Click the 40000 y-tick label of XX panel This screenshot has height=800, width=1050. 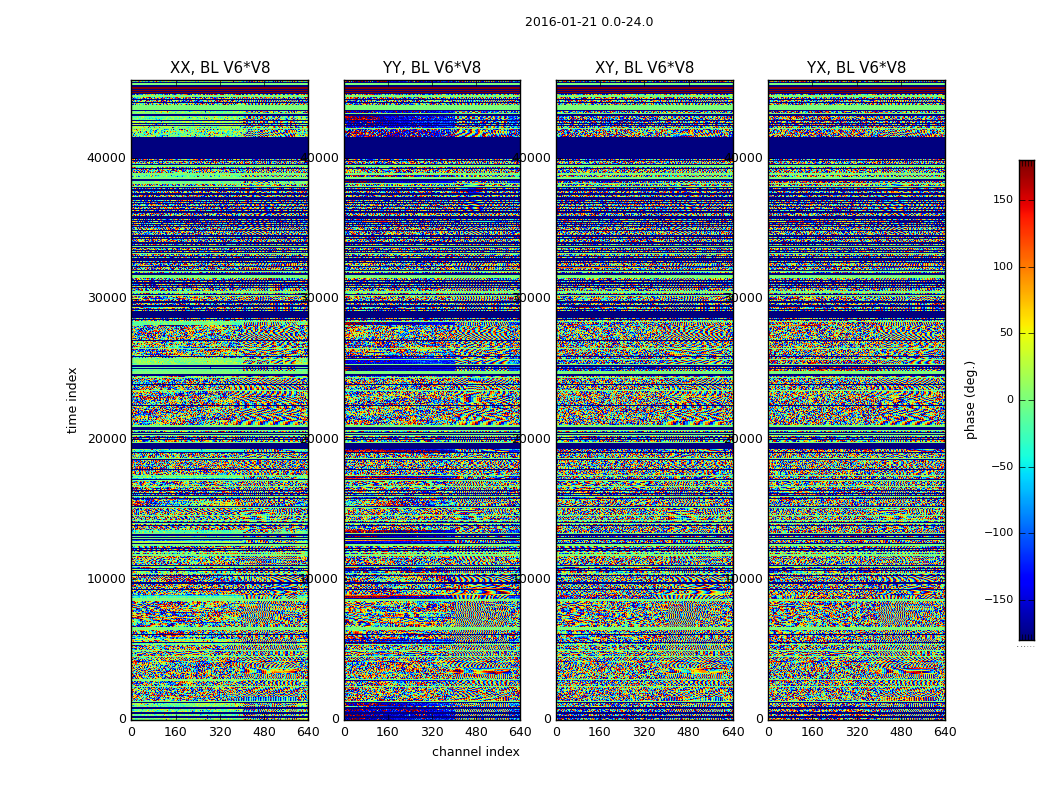pos(106,158)
